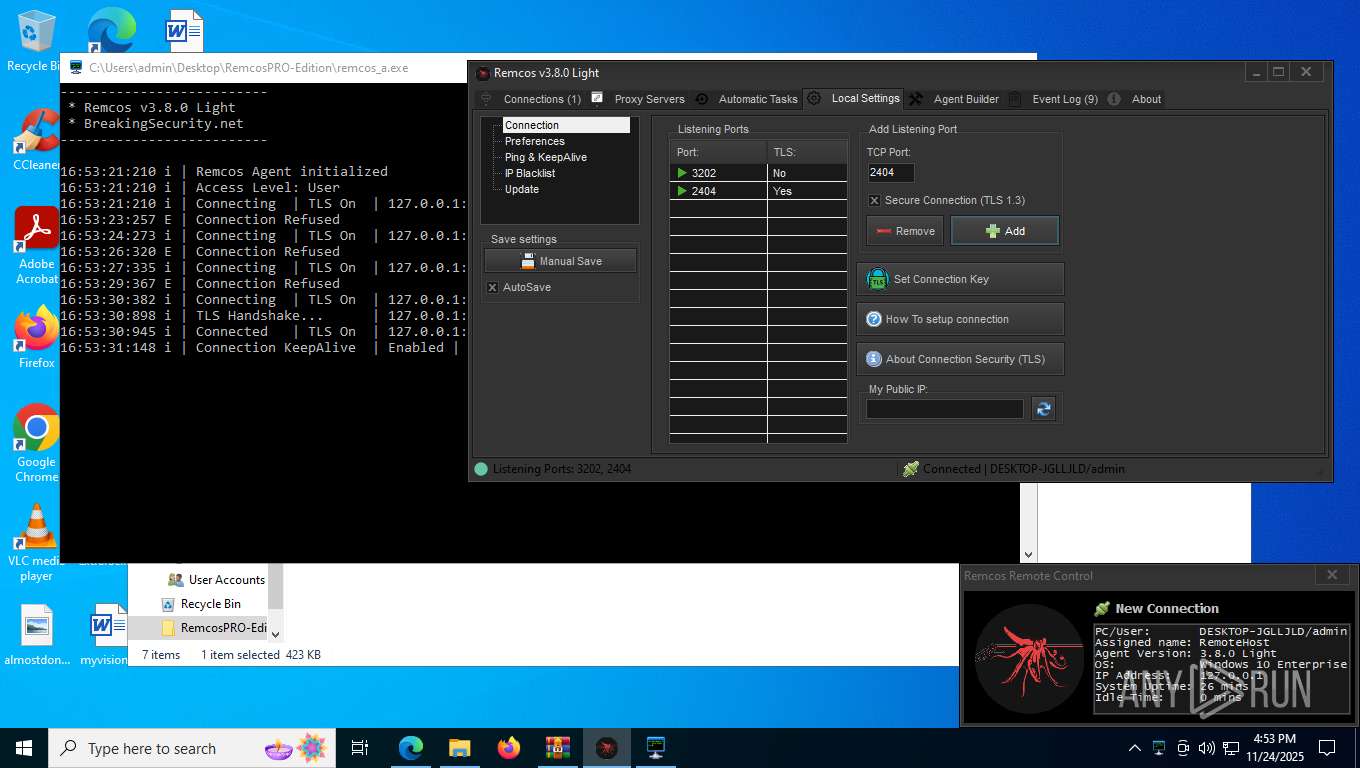Click the About info icon in the tab bar

coord(1115,99)
